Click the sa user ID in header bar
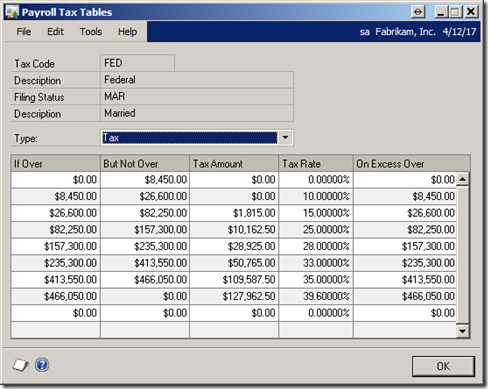The height and width of the screenshot is (389, 488). (x=365, y=32)
